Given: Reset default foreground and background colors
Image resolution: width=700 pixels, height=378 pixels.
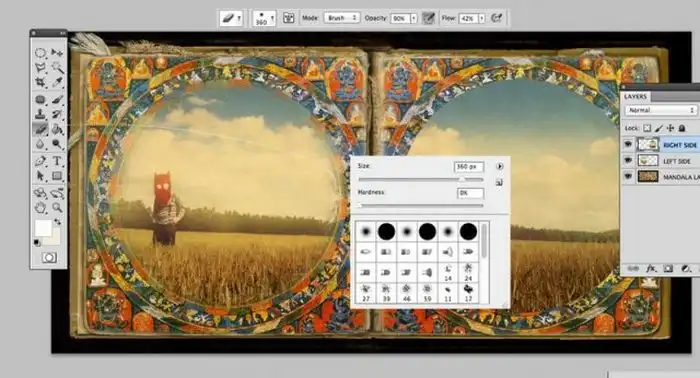Looking at the screenshot, I should point(37,243).
